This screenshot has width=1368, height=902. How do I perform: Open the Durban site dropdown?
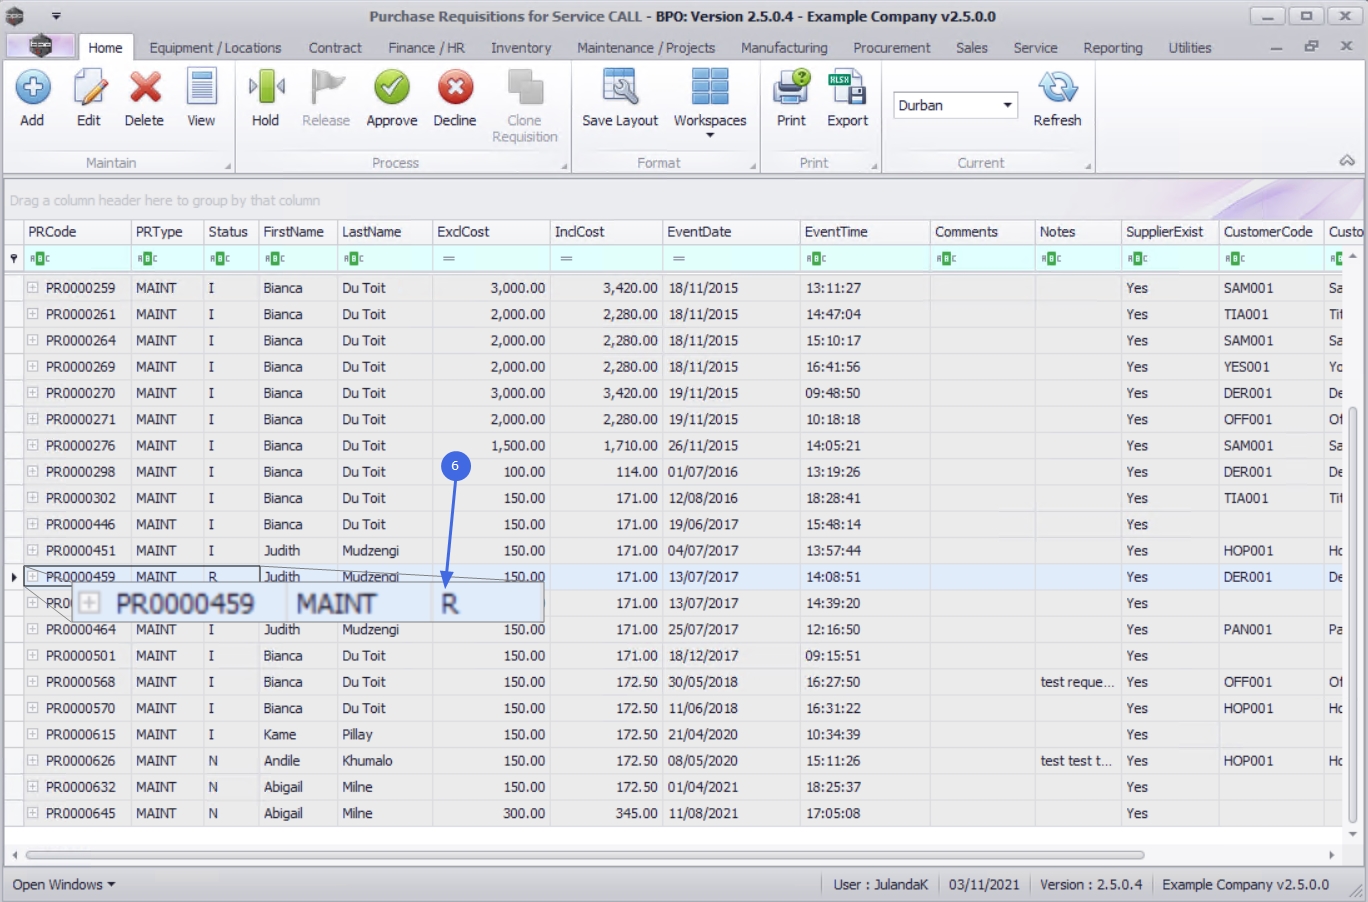1007,105
